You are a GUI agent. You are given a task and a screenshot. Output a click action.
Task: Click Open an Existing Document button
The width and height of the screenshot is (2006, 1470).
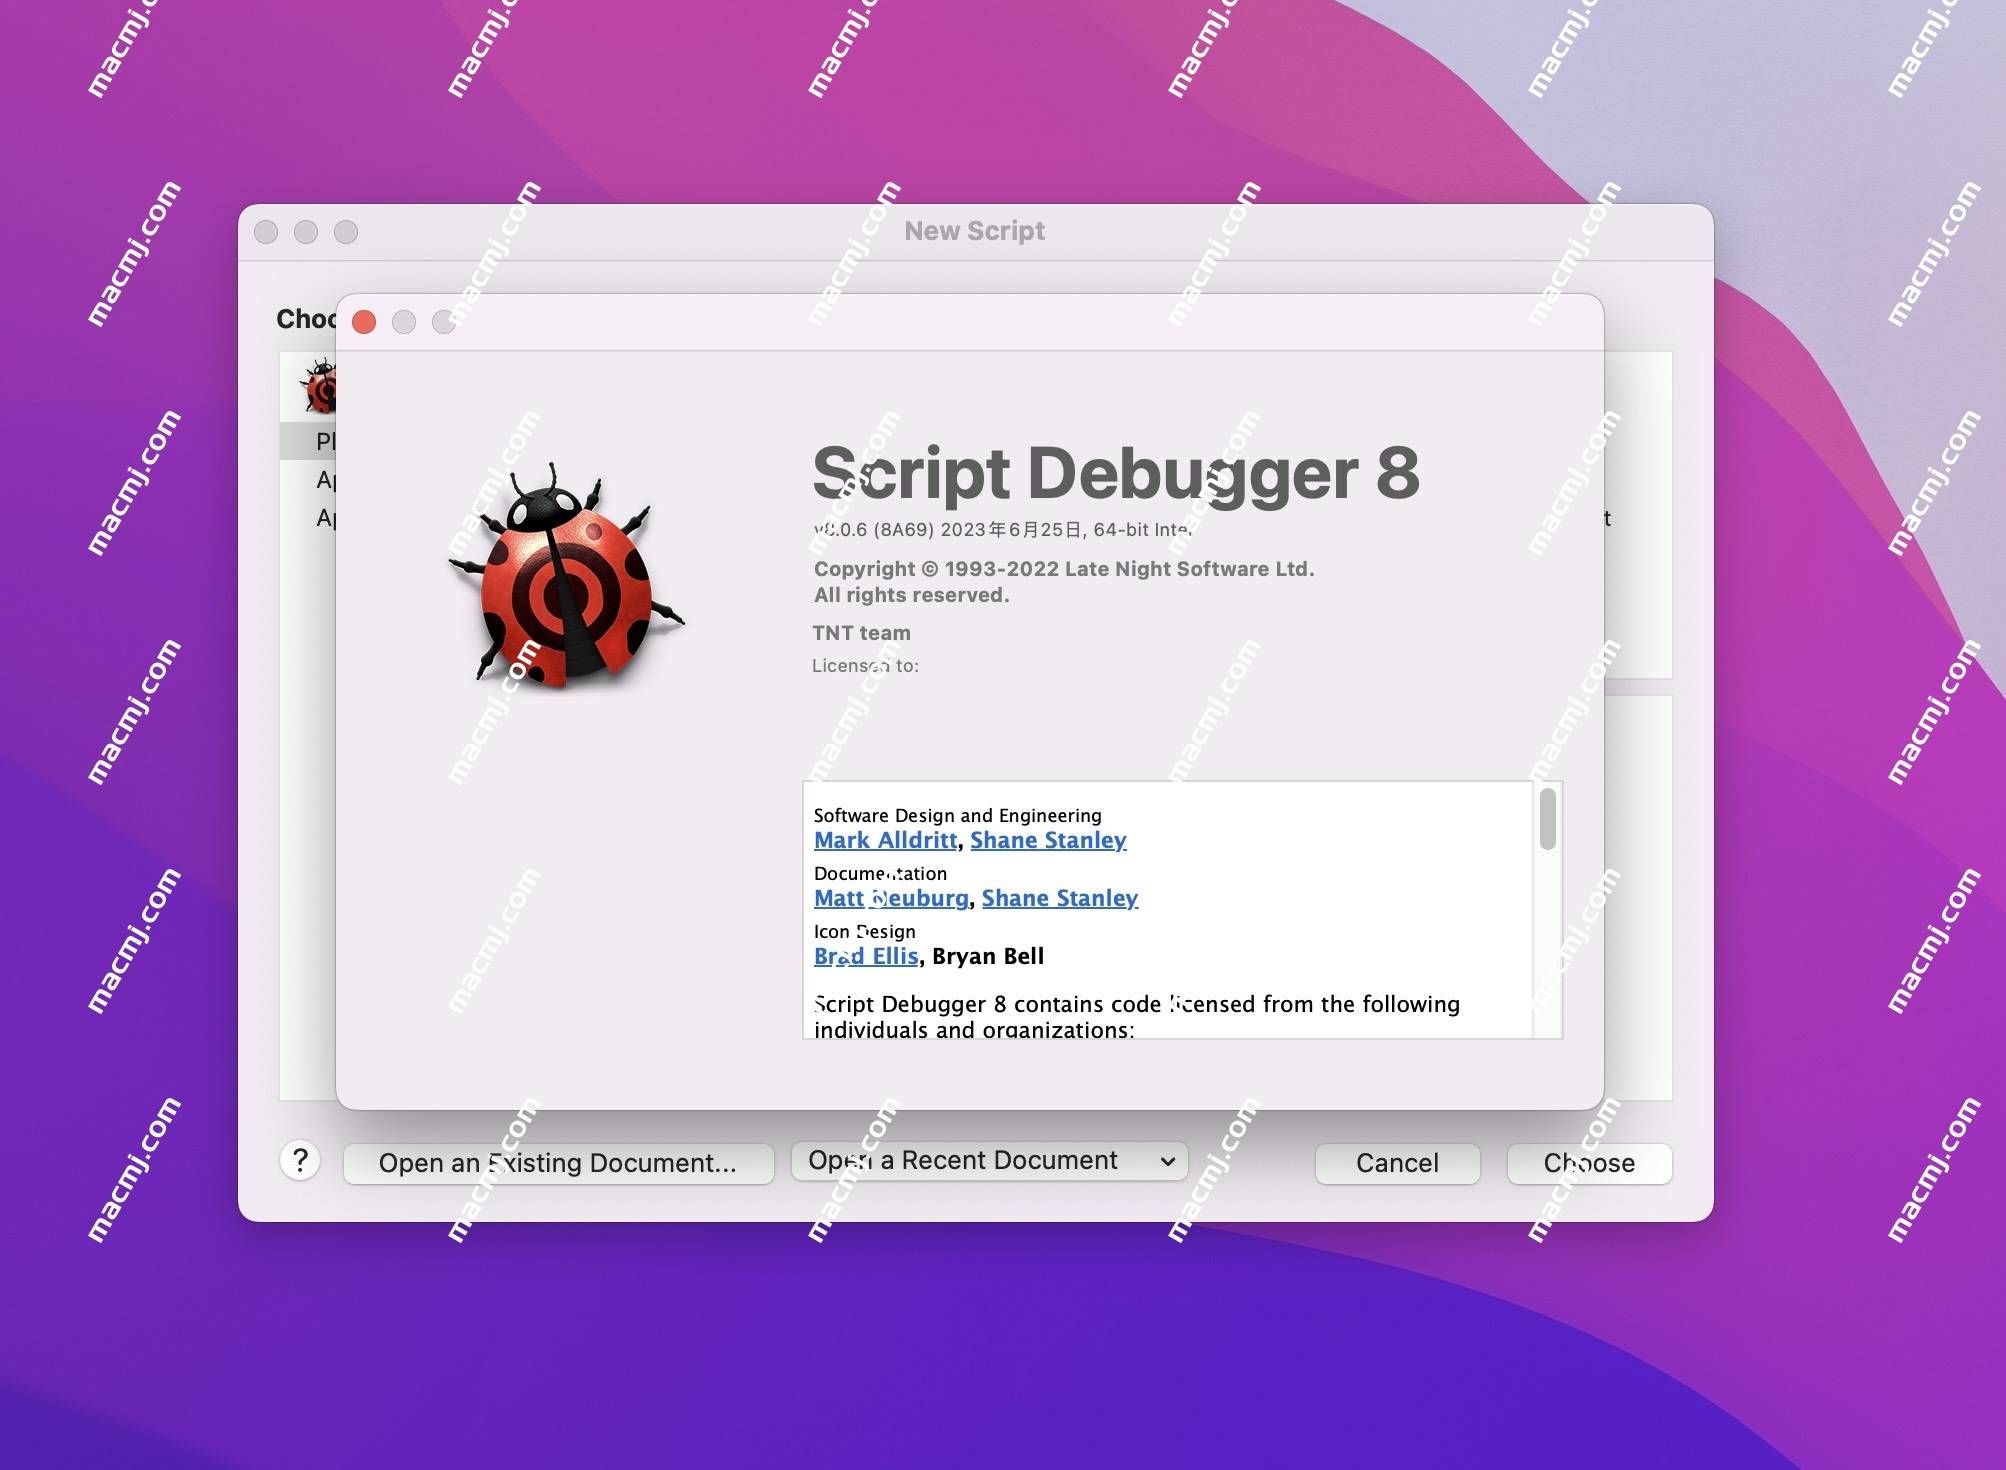click(x=558, y=1163)
